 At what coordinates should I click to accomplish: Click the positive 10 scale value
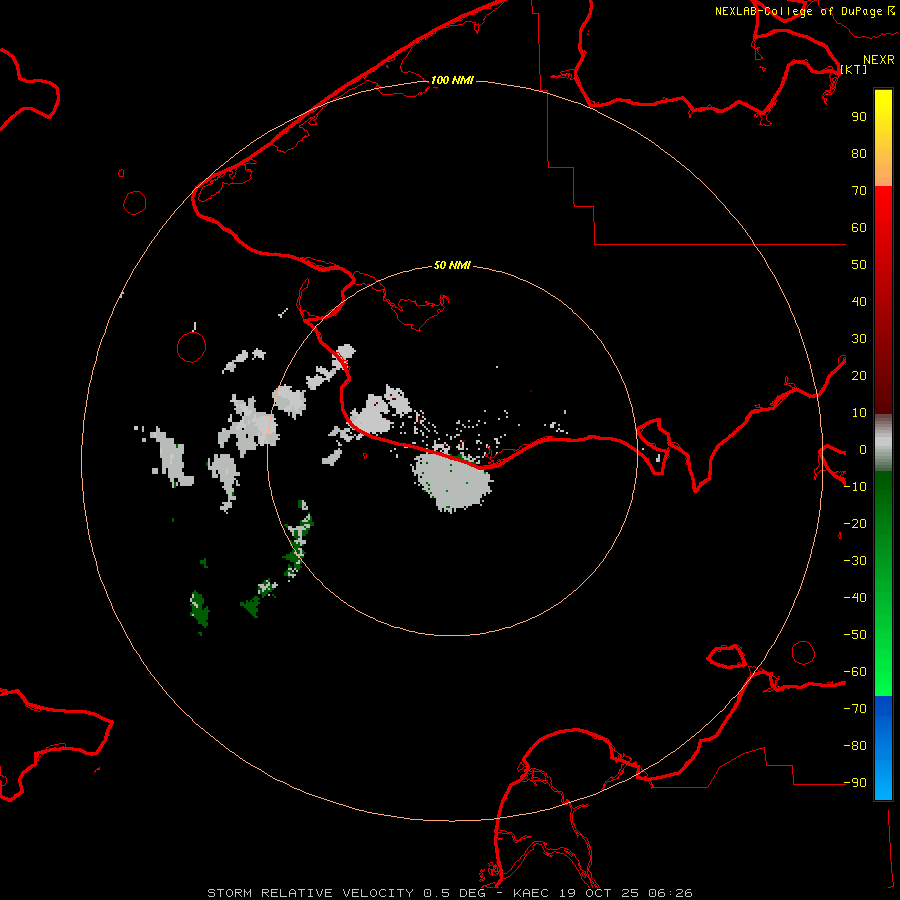[x=859, y=413]
